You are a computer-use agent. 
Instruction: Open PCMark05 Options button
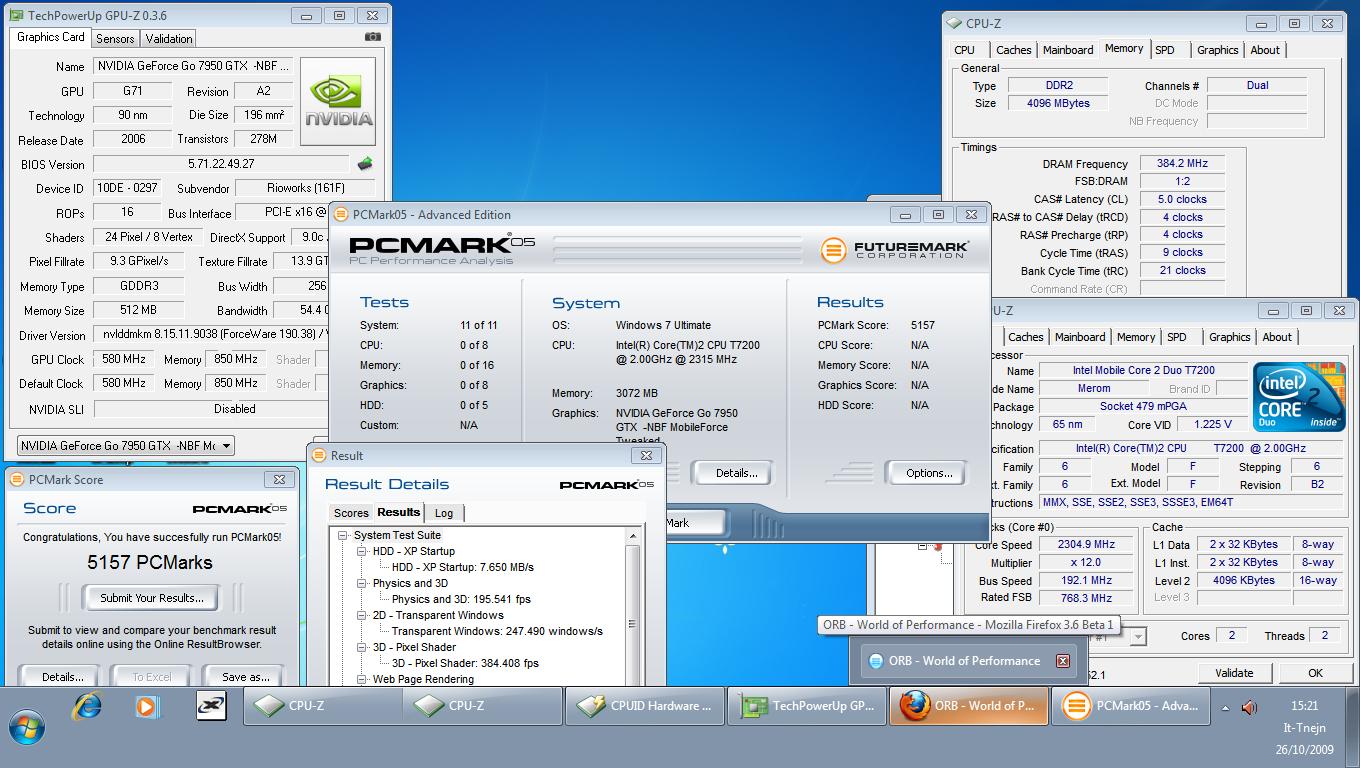point(929,473)
